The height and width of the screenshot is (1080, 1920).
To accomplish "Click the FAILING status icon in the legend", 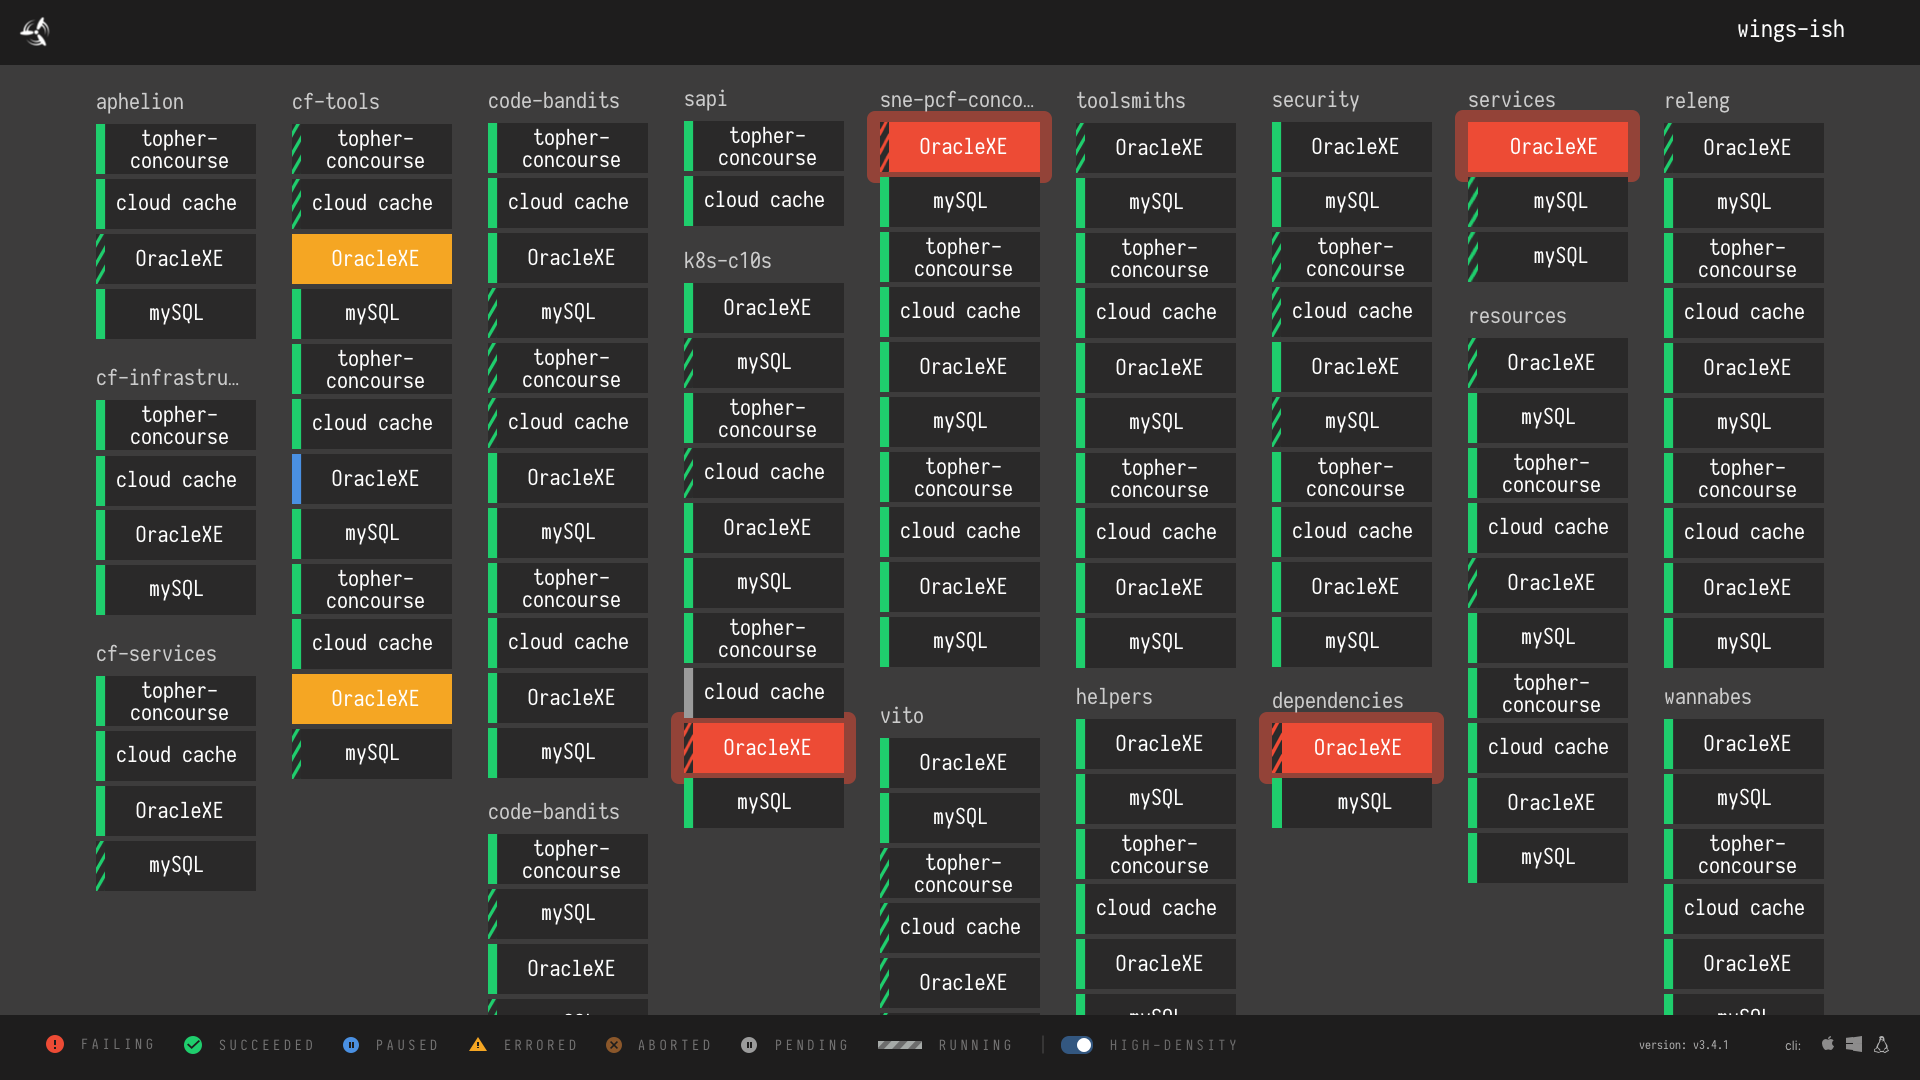I will 55,1044.
